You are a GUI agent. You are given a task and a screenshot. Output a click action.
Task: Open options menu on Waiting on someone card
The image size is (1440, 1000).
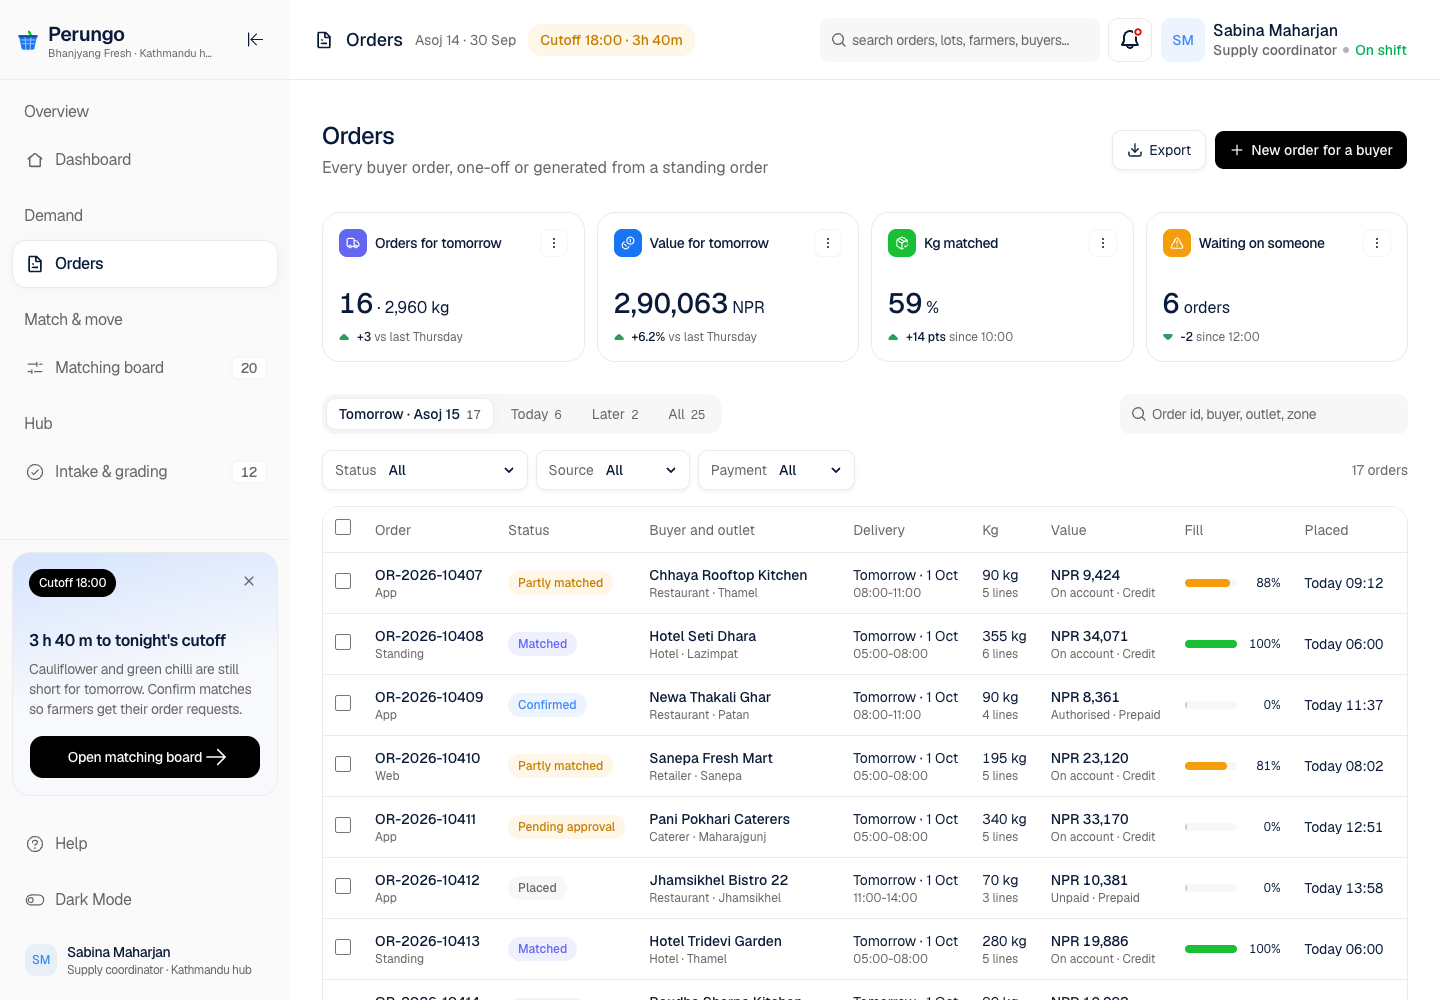[x=1377, y=243]
